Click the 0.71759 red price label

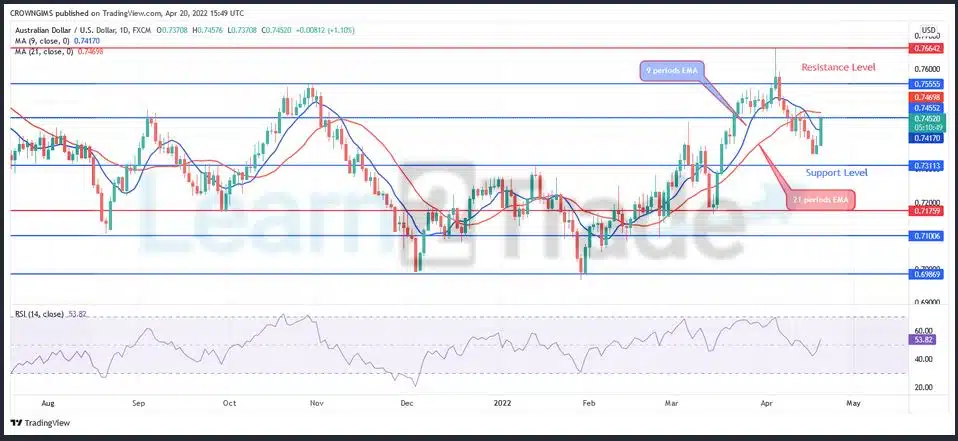click(x=924, y=211)
